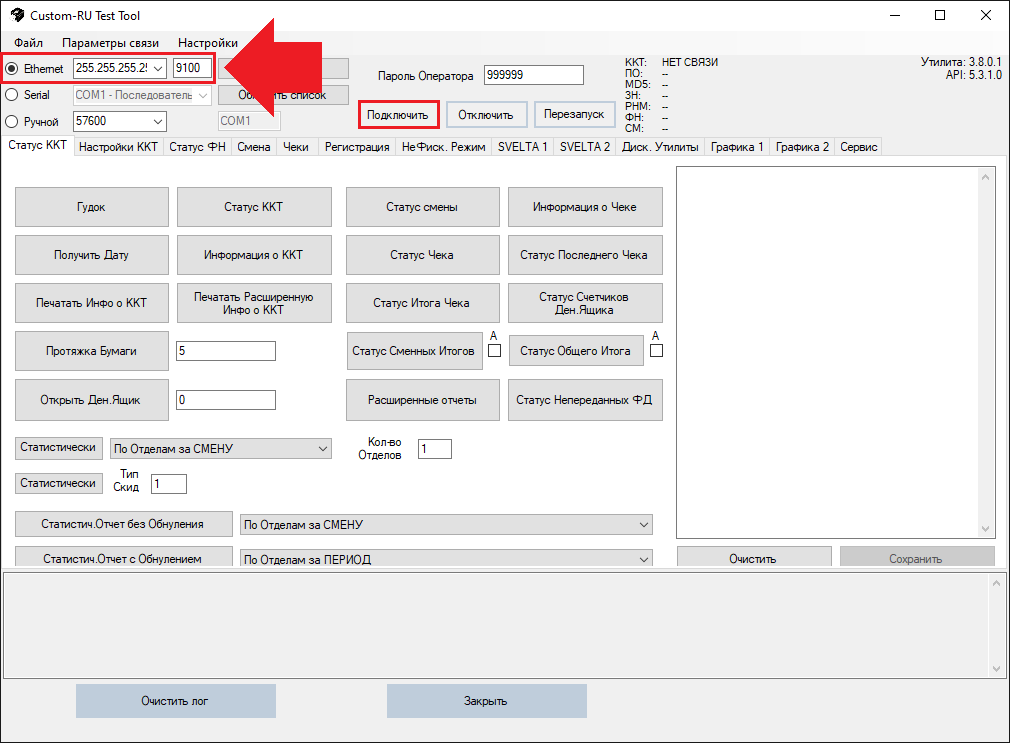Click the Пароль Оператора input field
The image size is (1010, 743).
(x=533, y=75)
